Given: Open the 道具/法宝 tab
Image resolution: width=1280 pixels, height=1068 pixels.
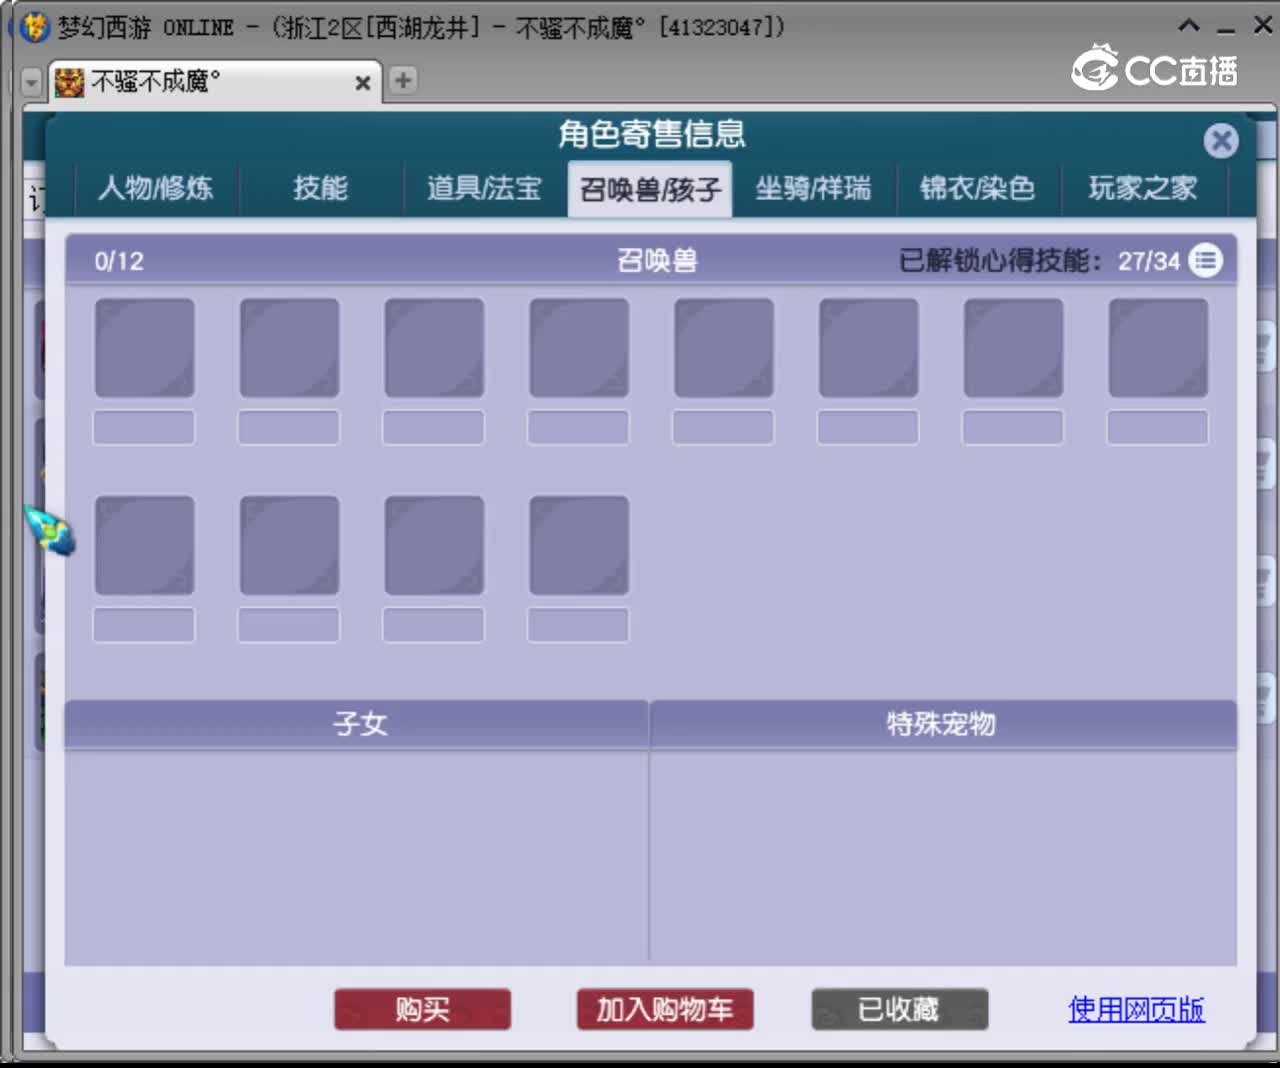Looking at the screenshot, I should coord(485,188).
